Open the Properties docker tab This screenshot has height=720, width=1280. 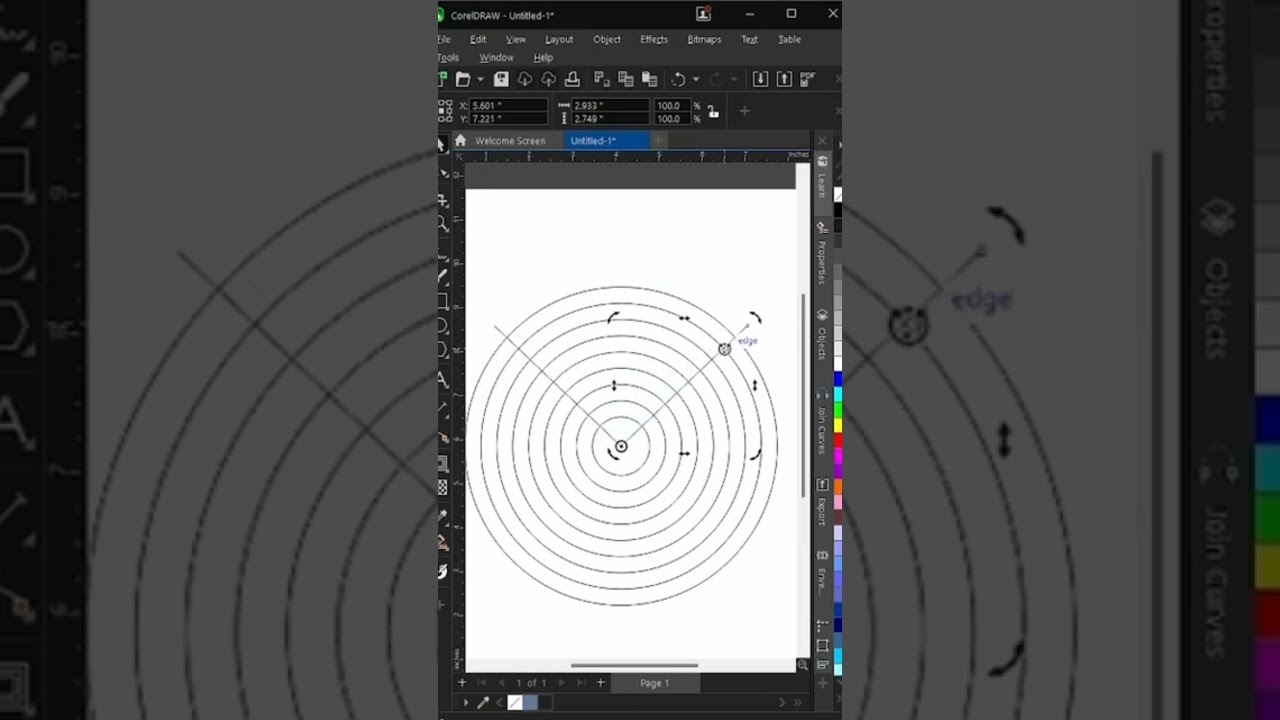click(x=822, y=252)
